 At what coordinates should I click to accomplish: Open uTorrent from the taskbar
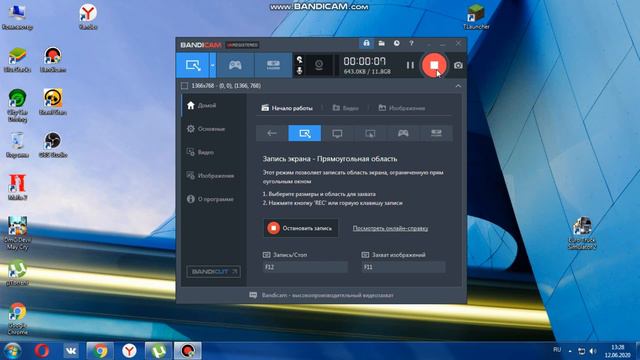click(x=158, y=351)
